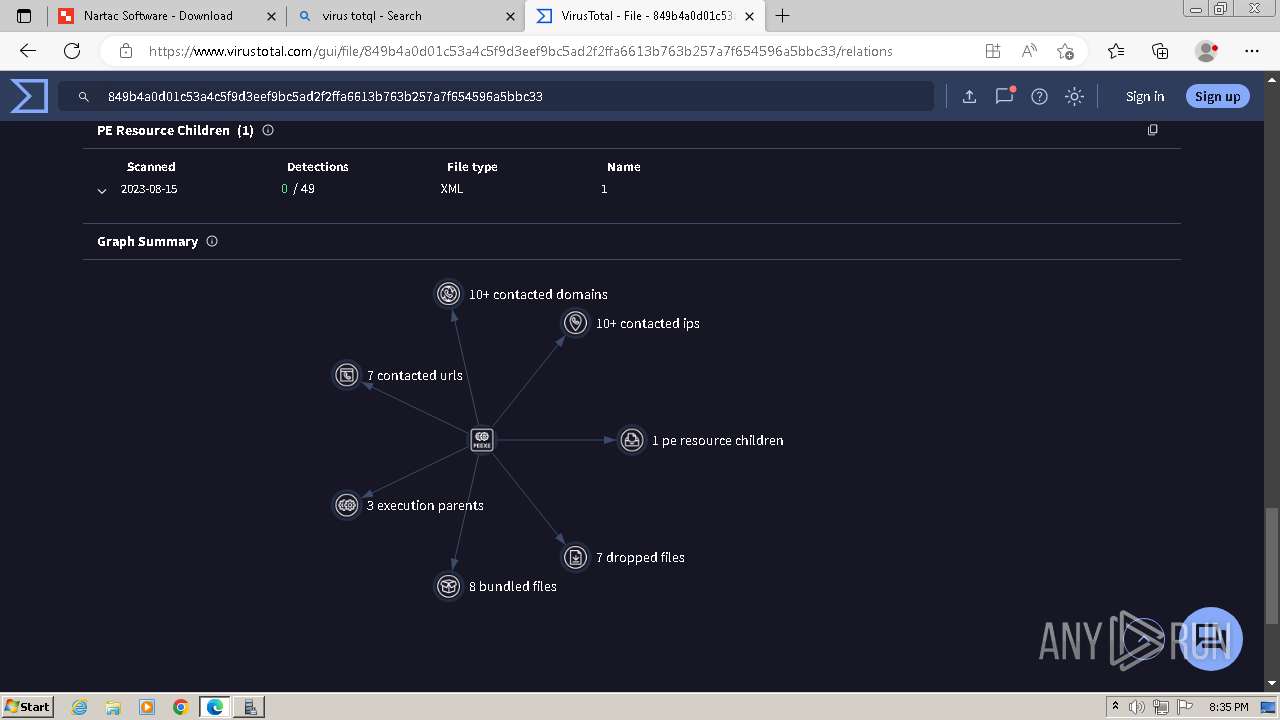Click the read aloud icon in address bar
Image resolution: width=1280 pixels, height=720 pixels.
tap(1029, 51)
